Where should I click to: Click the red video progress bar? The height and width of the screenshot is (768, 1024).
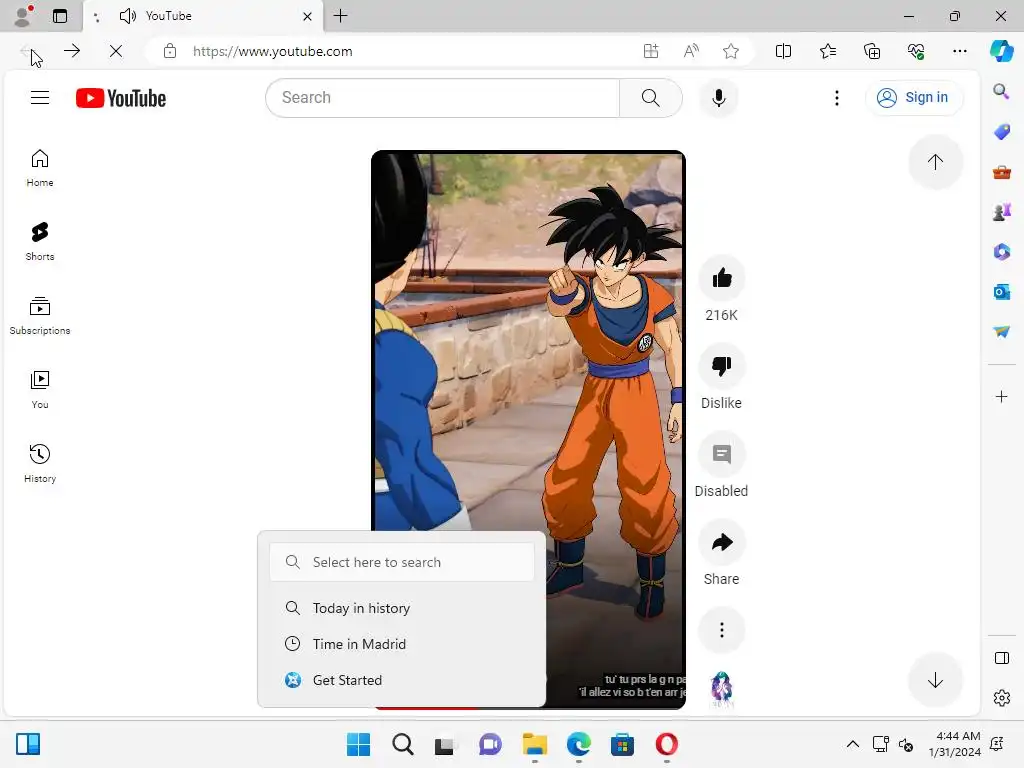(x=428, y=708)
